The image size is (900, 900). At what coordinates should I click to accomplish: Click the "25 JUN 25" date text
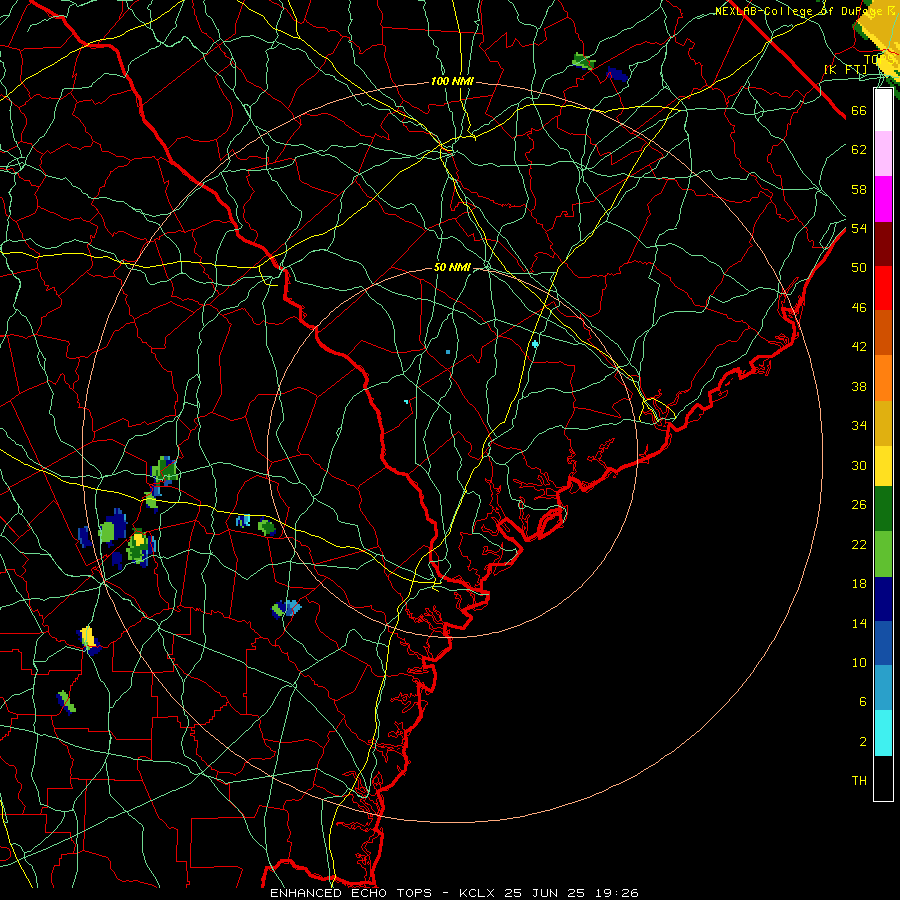pyautogui.click(x=544, y=893)
